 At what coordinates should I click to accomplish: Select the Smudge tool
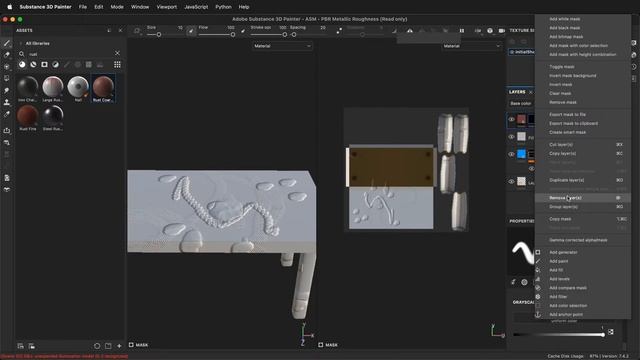point(7,90)
